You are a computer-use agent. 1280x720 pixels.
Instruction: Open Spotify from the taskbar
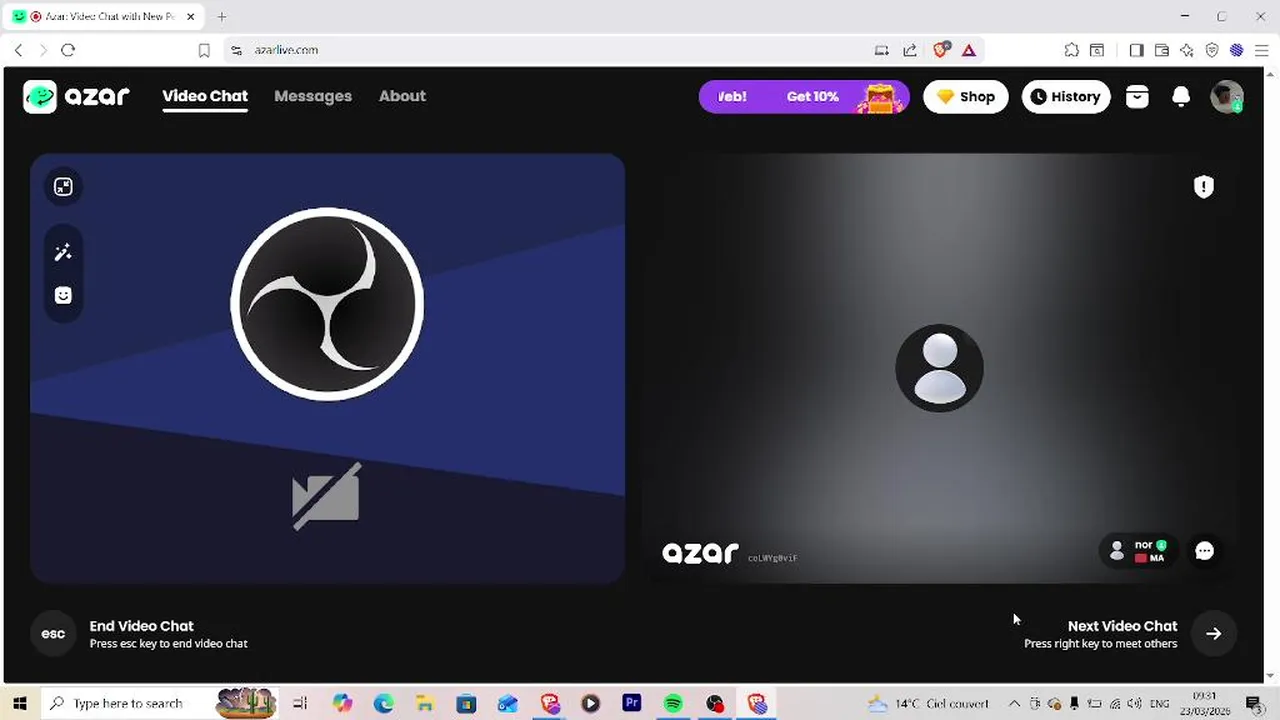coord(673,703)
